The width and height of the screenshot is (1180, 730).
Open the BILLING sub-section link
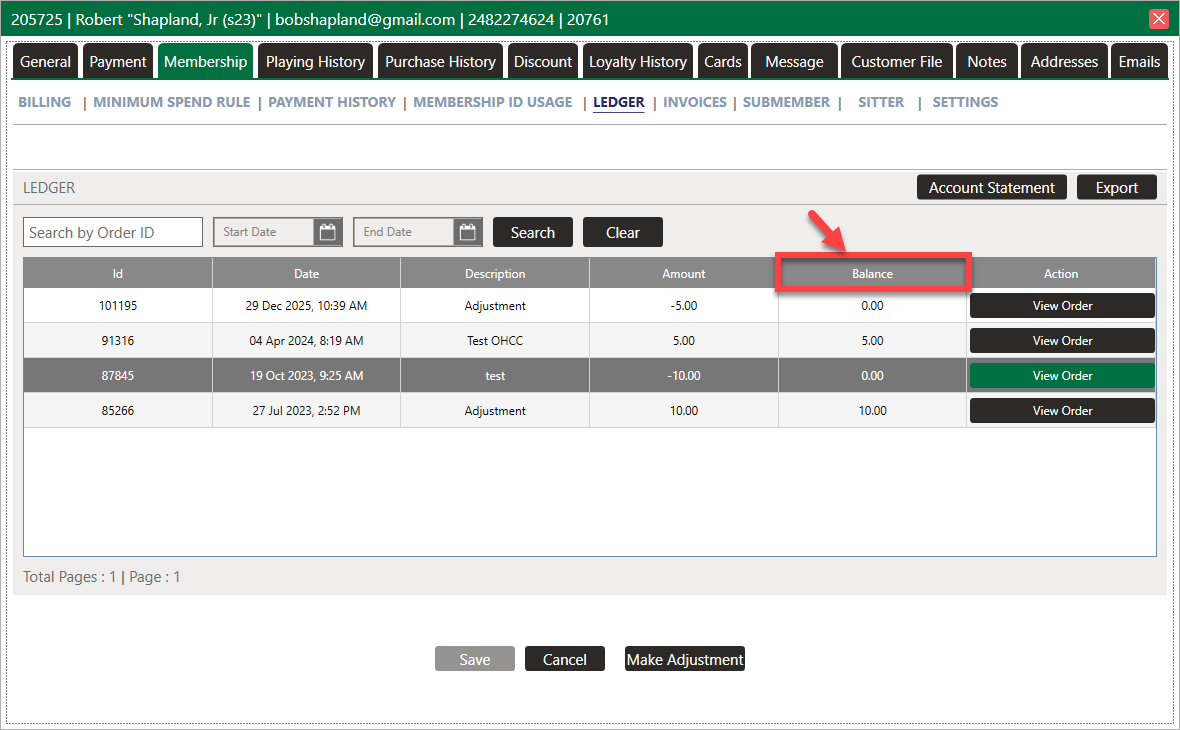click(x=45, y=102)
